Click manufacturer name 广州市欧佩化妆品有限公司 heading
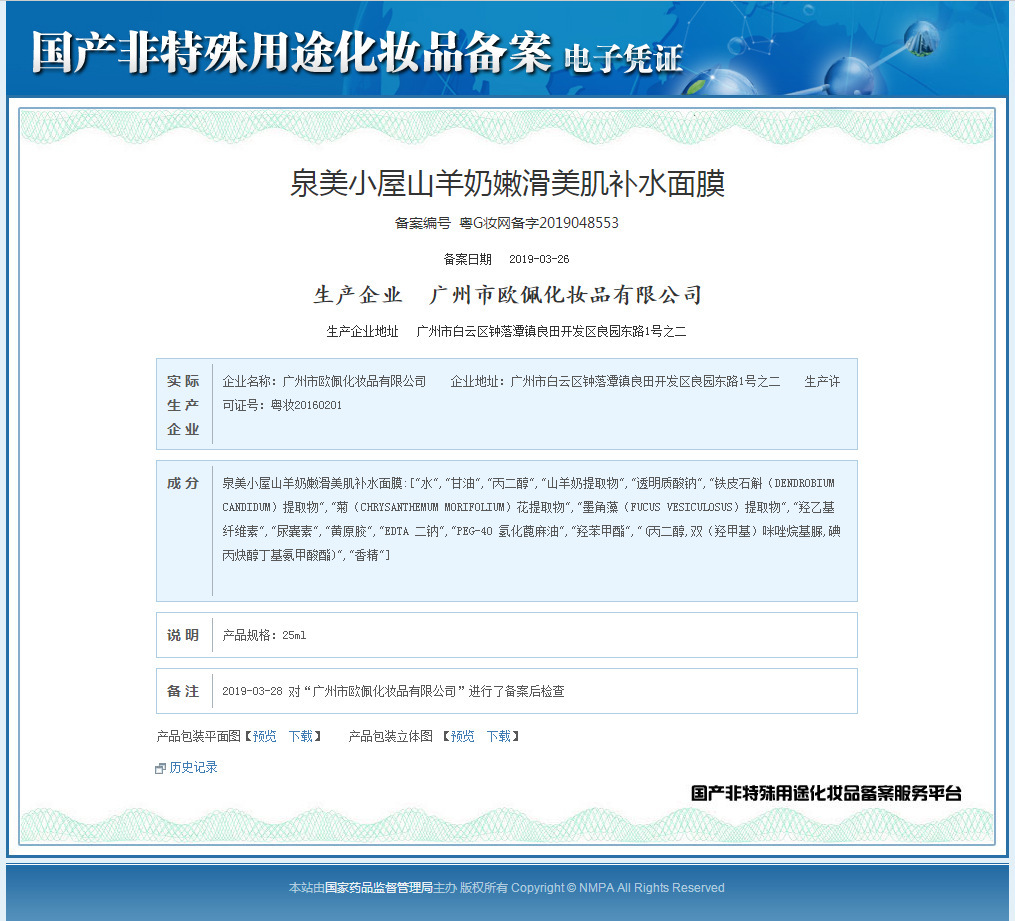 pyautogui.click(x=565, y=295)
